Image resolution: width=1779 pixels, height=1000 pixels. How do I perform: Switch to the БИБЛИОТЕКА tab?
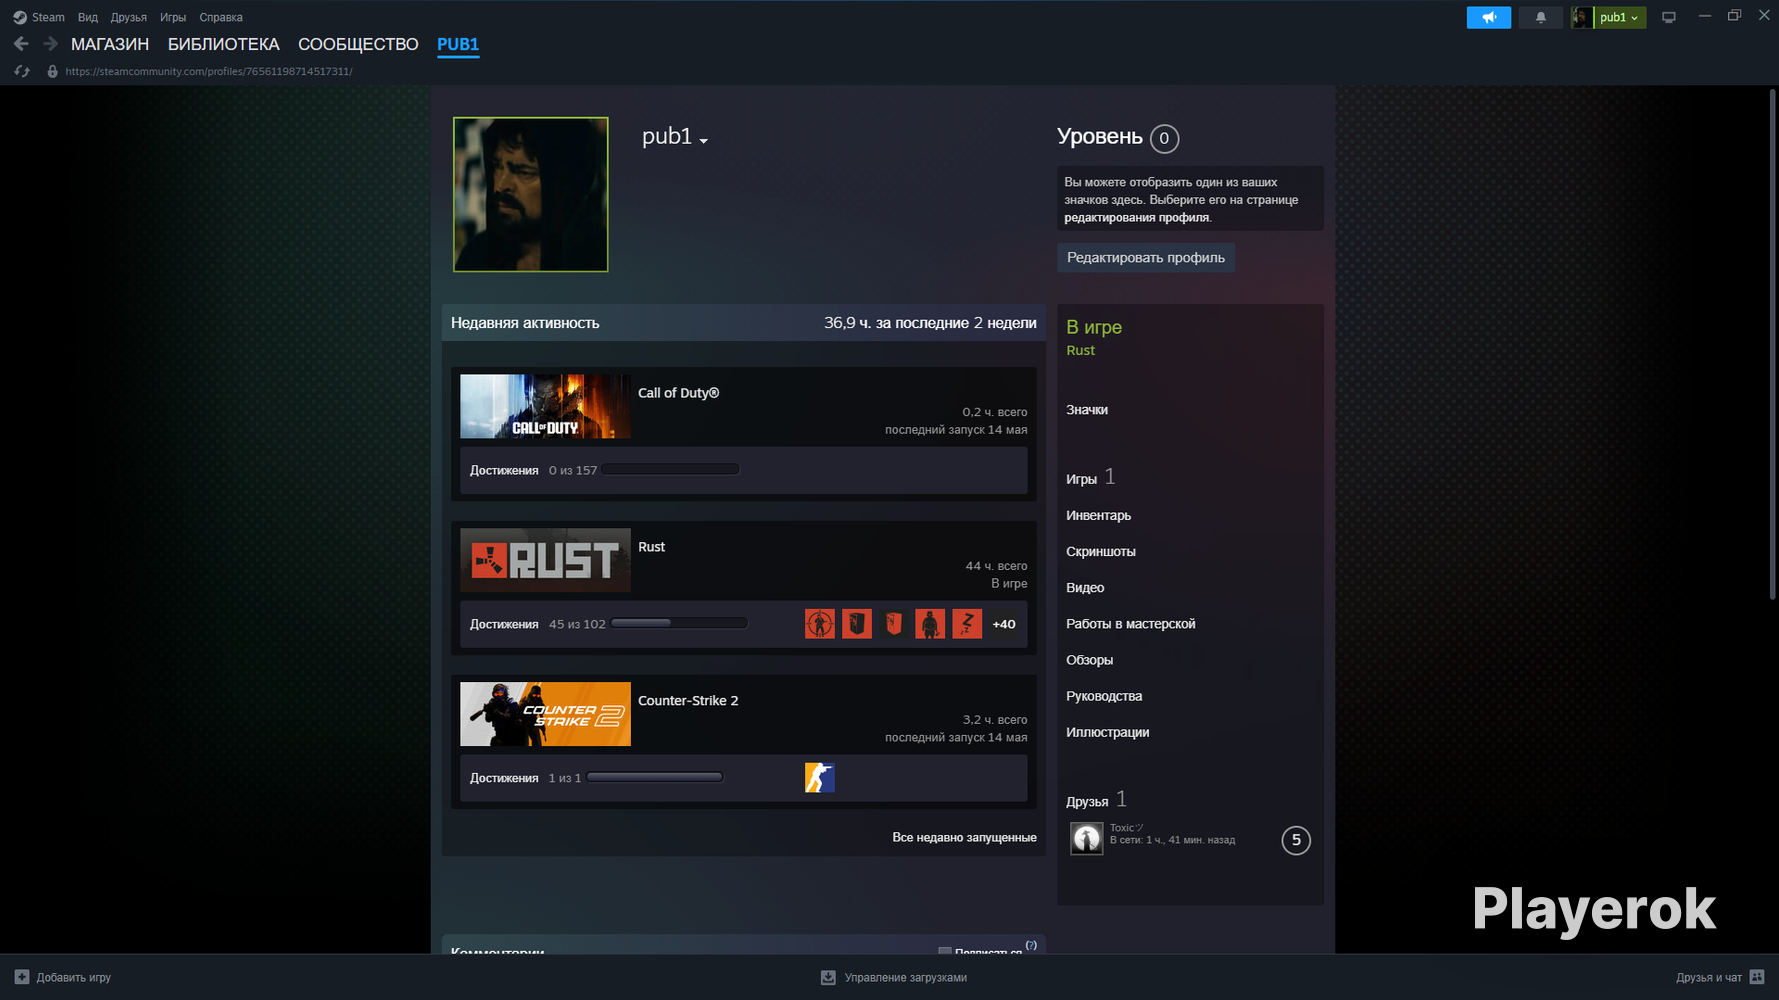224,44
